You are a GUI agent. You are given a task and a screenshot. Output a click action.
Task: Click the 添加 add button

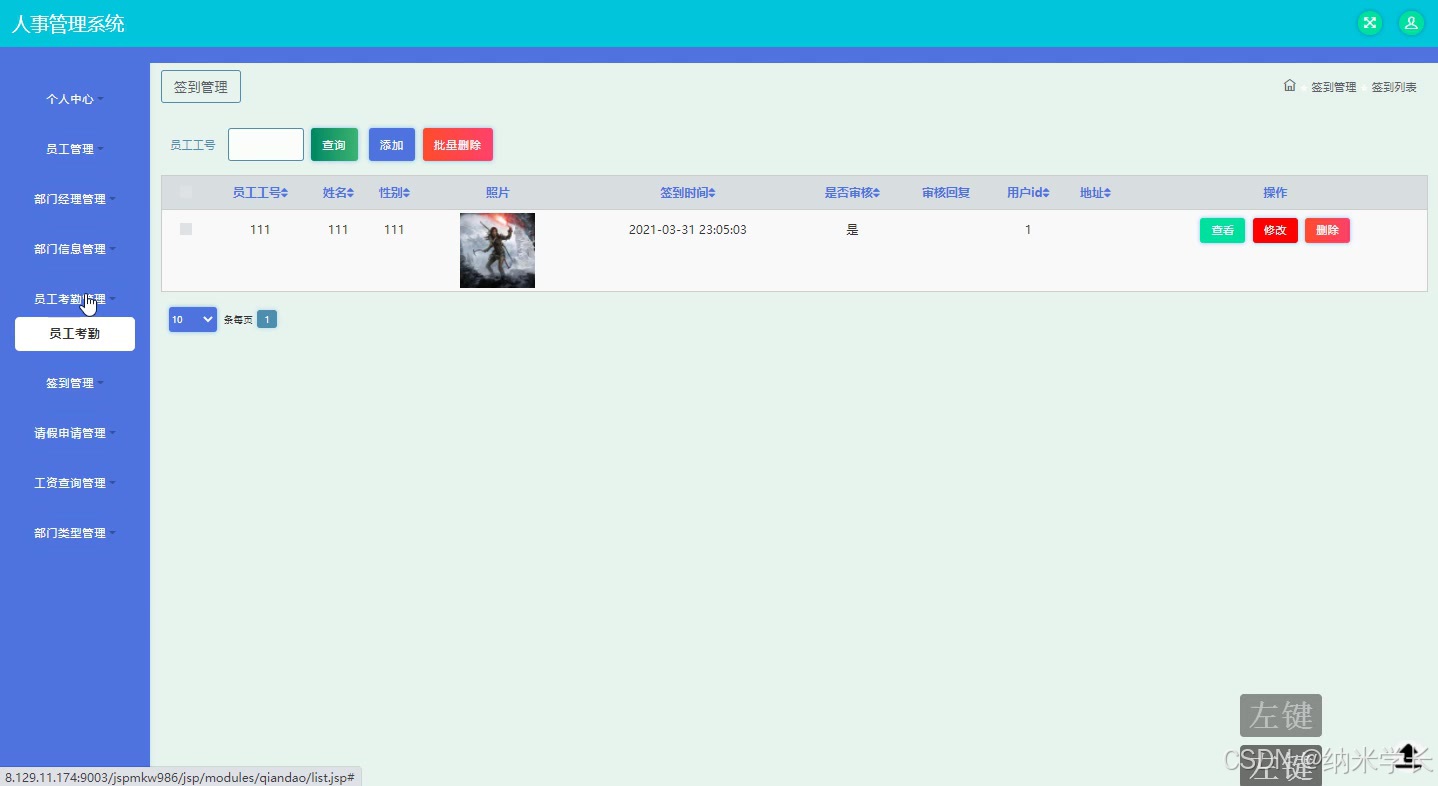392,145
